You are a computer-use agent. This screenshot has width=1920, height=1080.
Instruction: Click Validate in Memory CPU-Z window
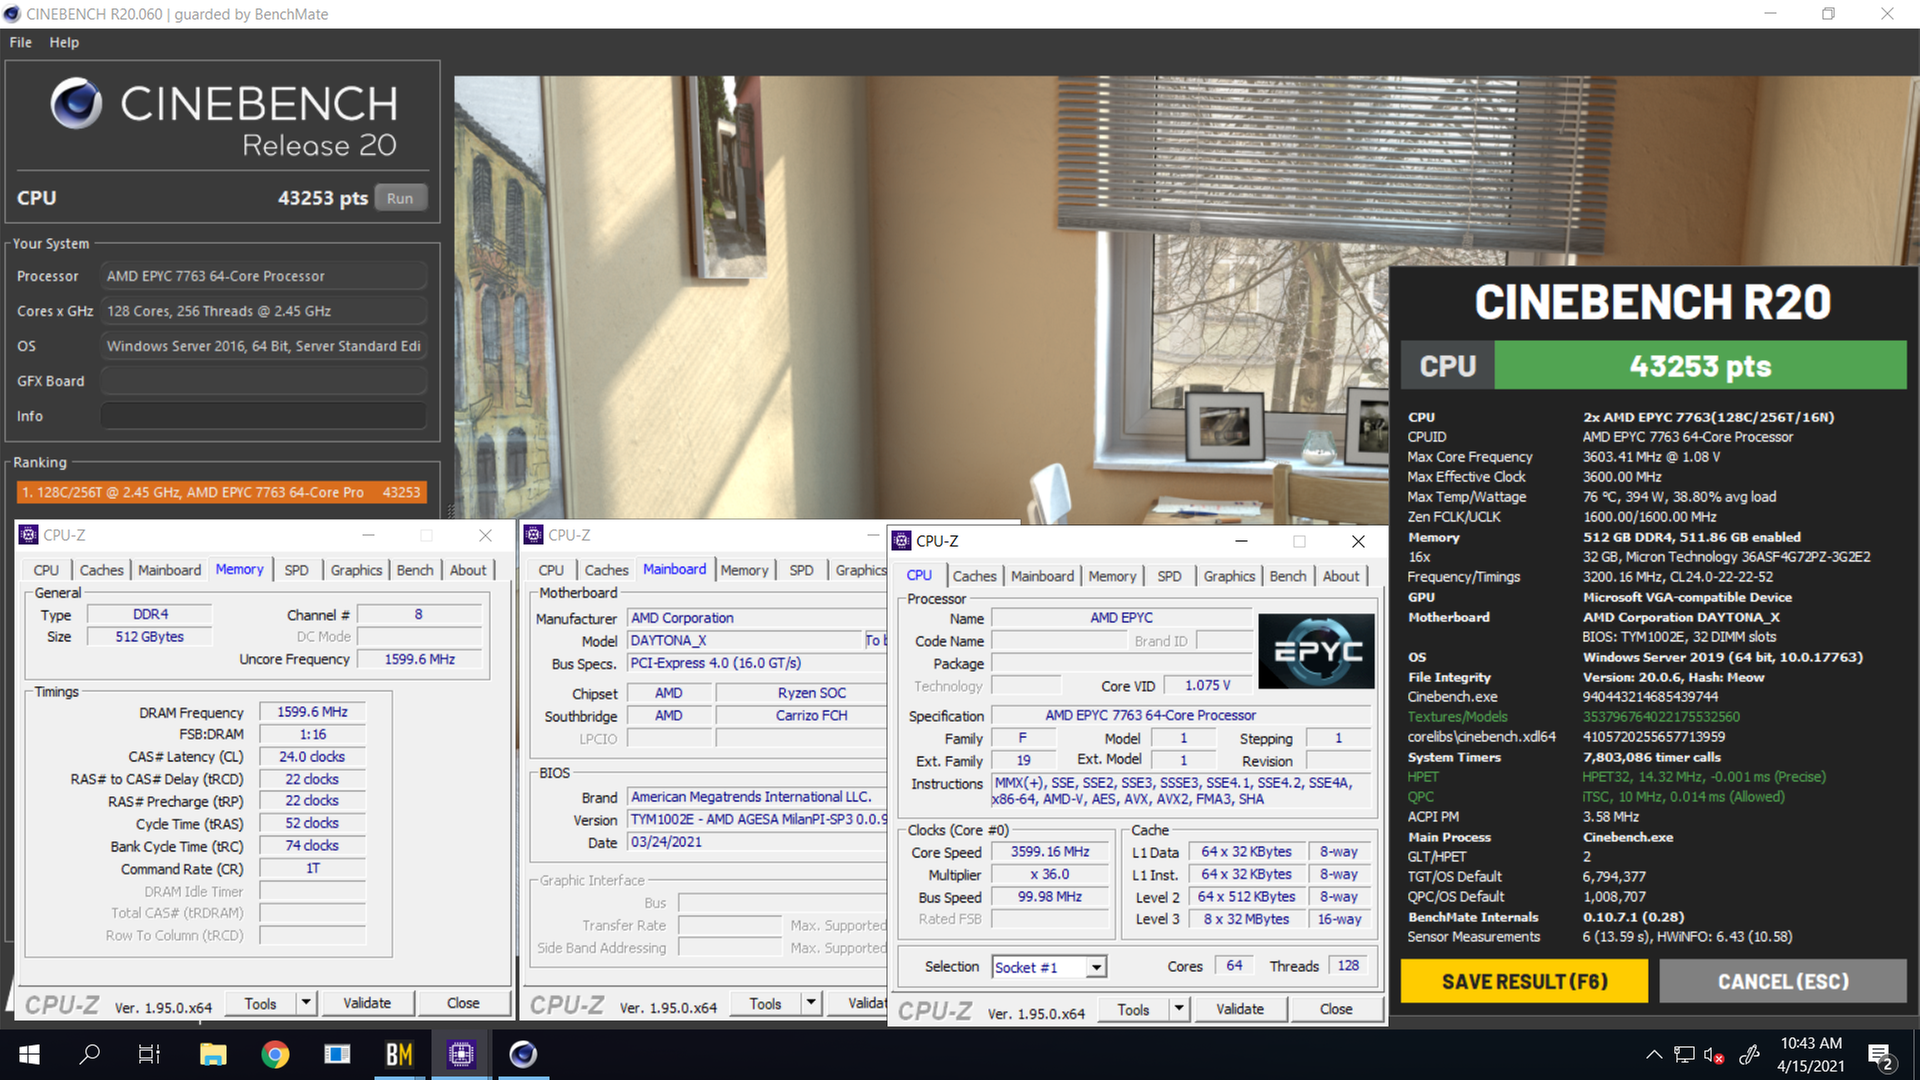367,1003
